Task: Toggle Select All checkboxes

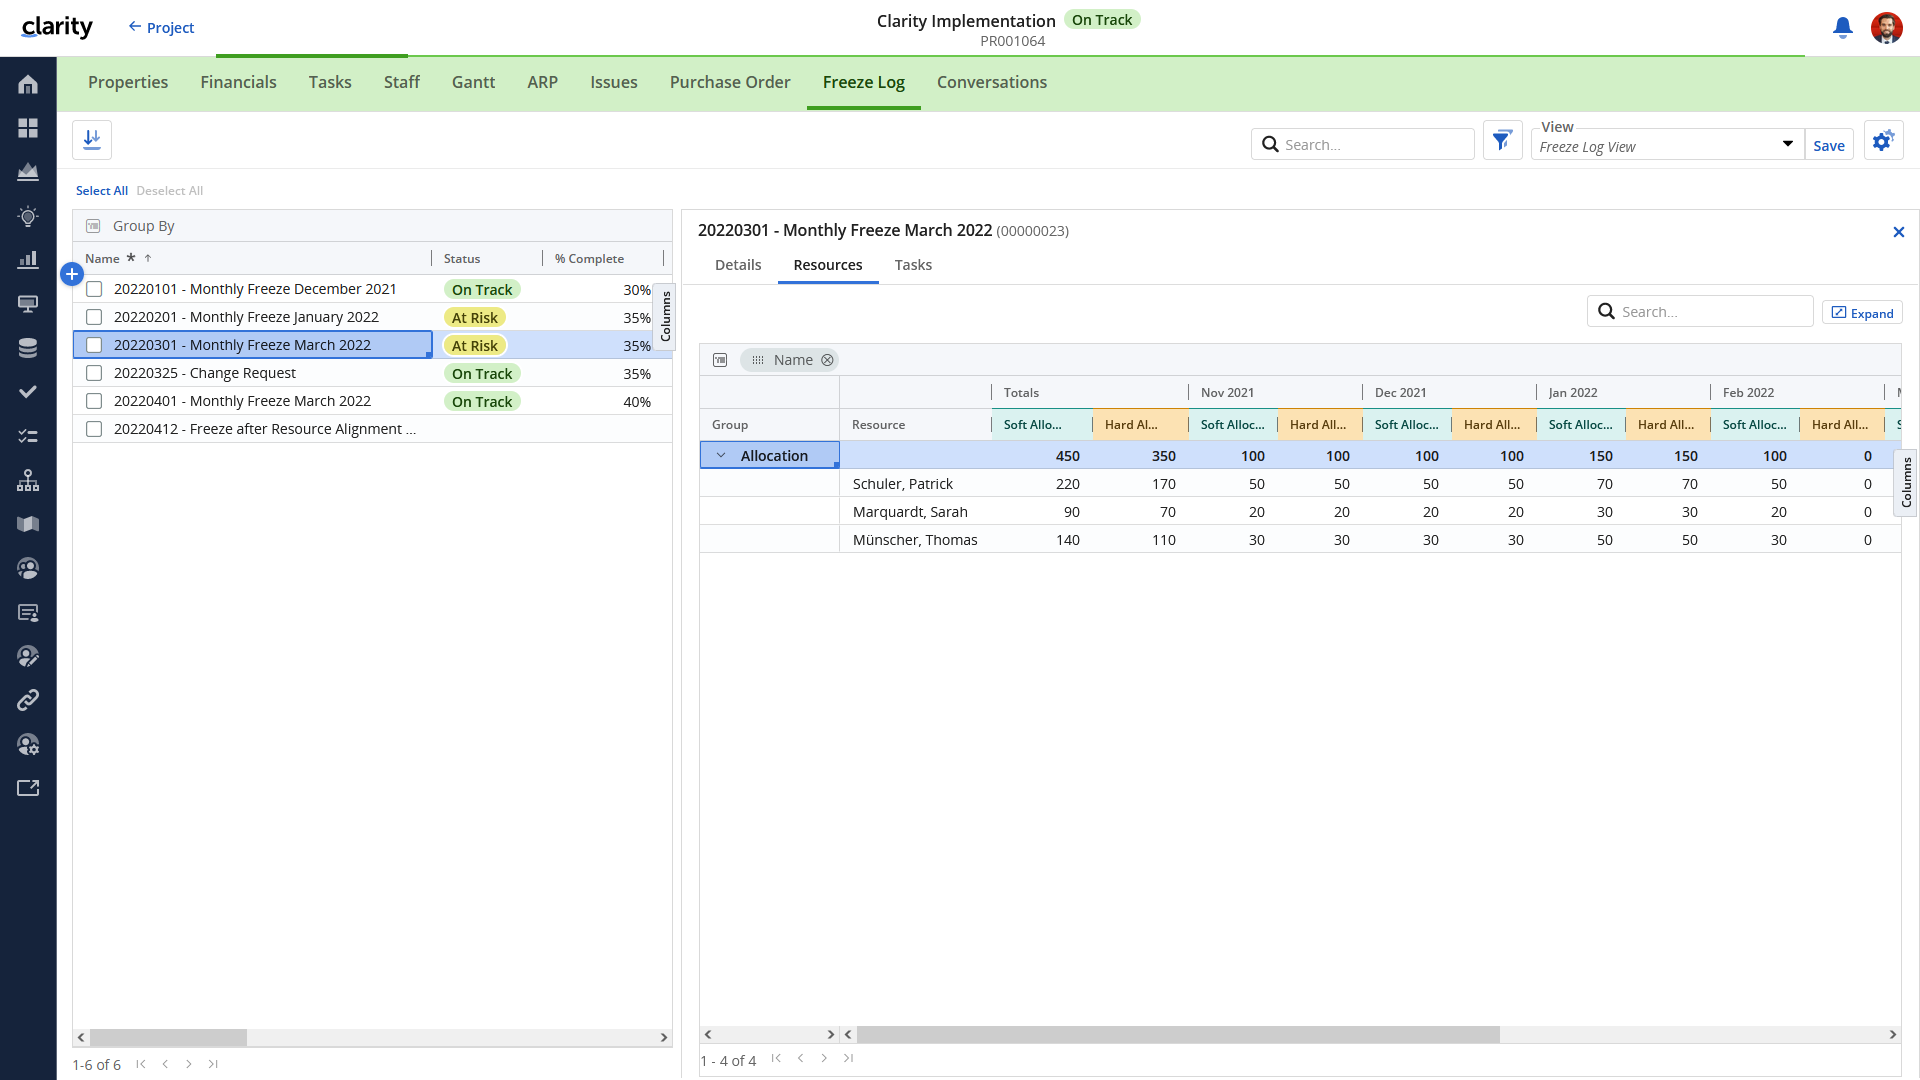Action: (100, 190)
